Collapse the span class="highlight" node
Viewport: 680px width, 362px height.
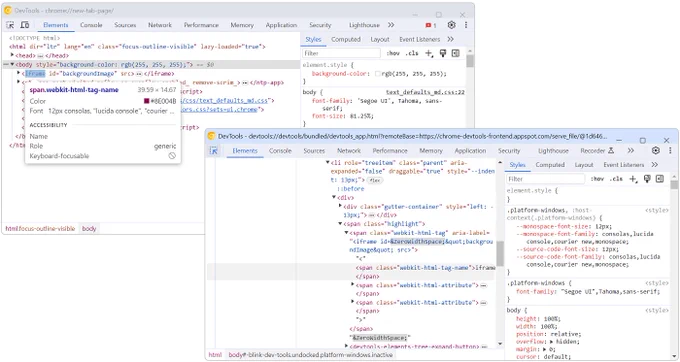pyautogui.click(x=340, y=224)
